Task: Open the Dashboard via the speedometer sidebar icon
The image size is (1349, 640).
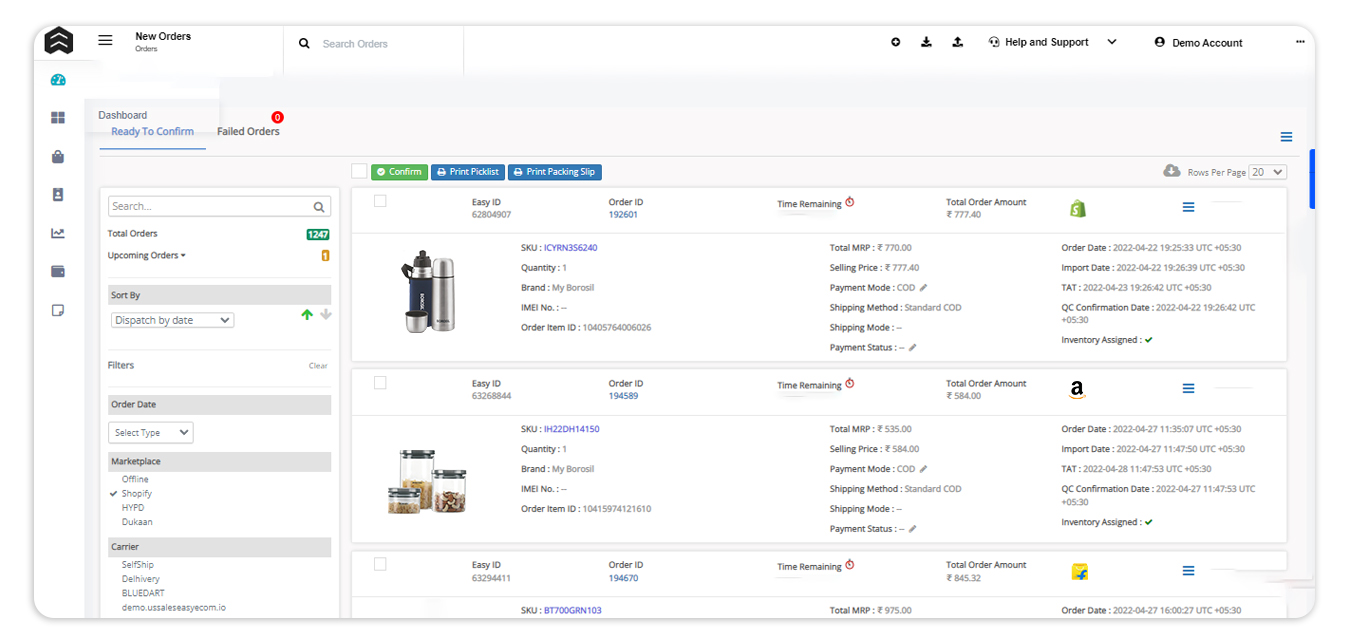Action: pos(58,79)
